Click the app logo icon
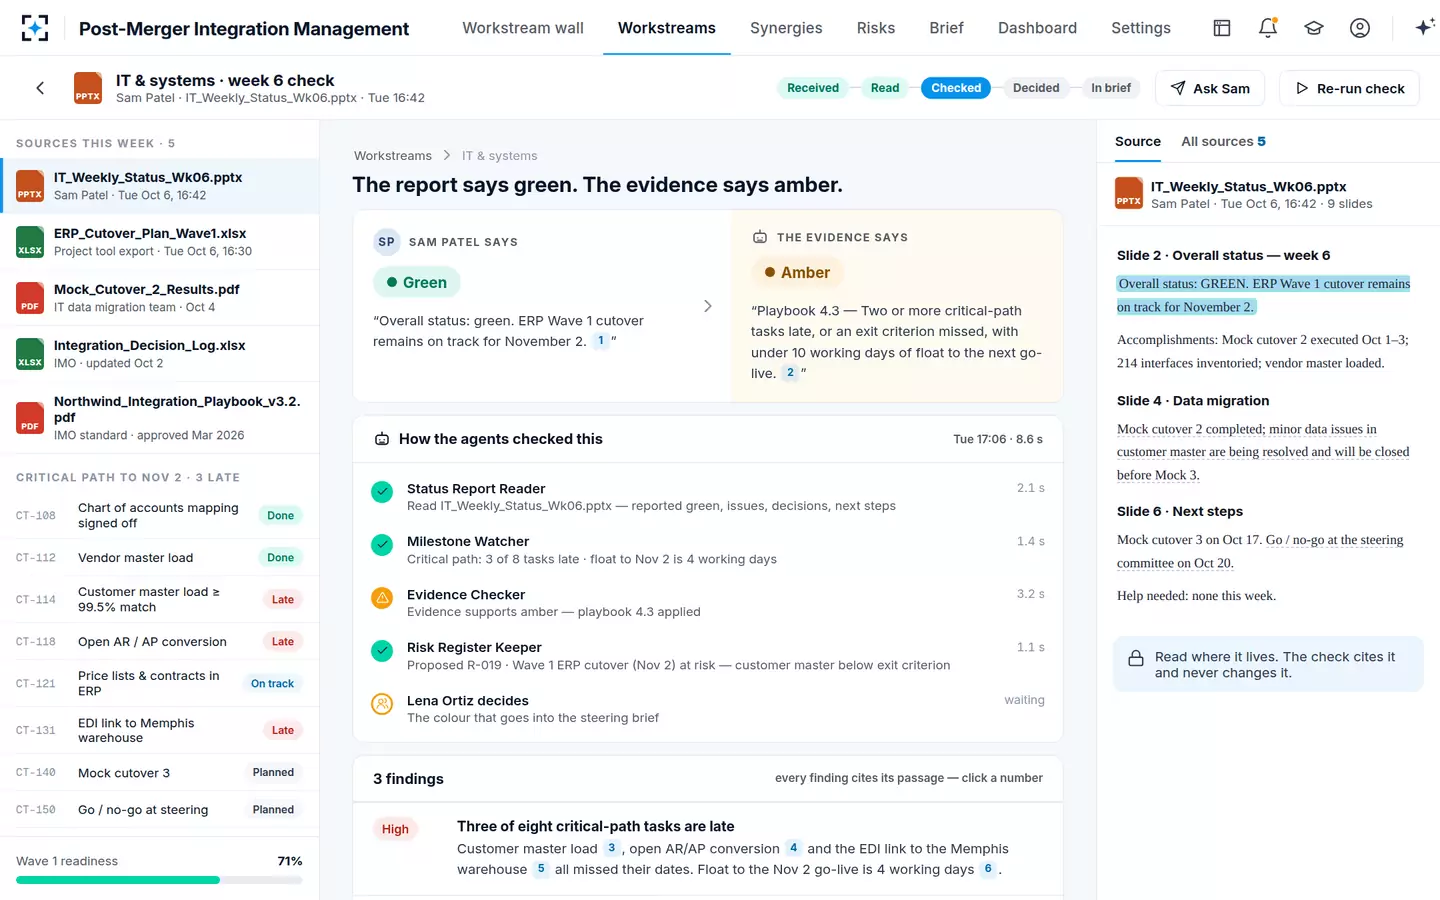Viewport: 1440px width, 900px height. [x=34, y=28]
